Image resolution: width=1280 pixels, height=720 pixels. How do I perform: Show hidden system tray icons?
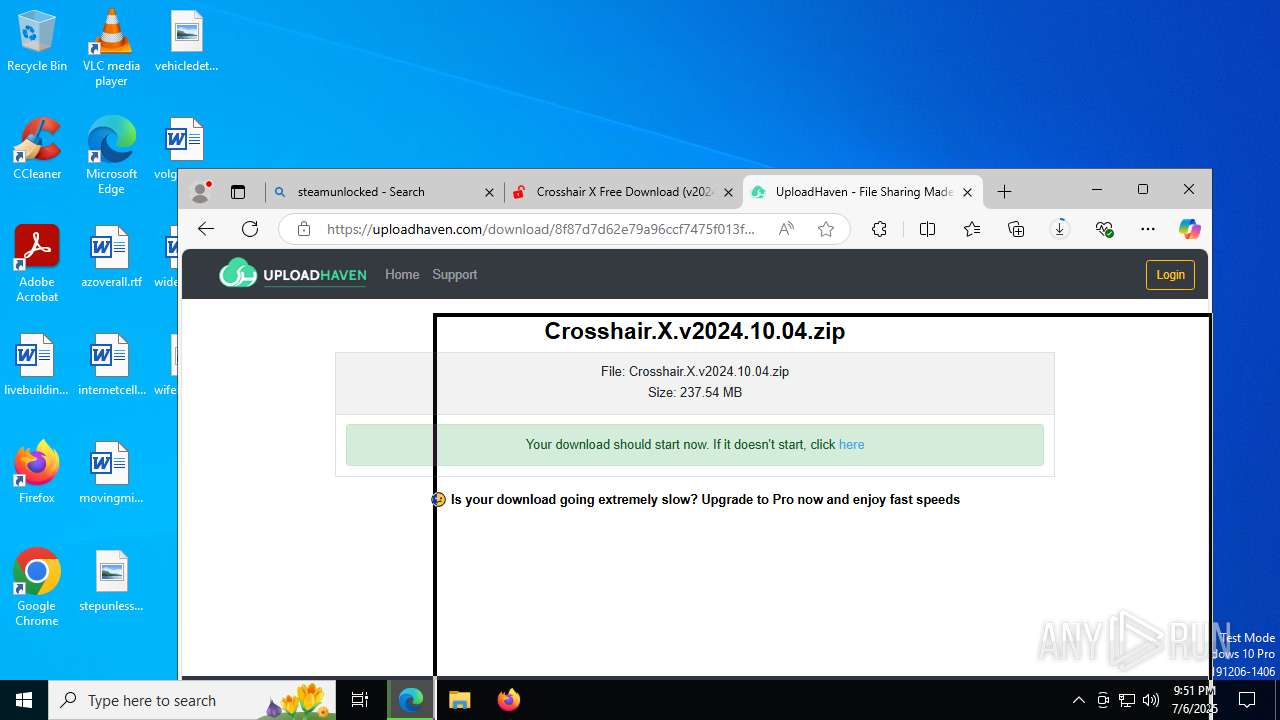click(x=1078, y=700)
